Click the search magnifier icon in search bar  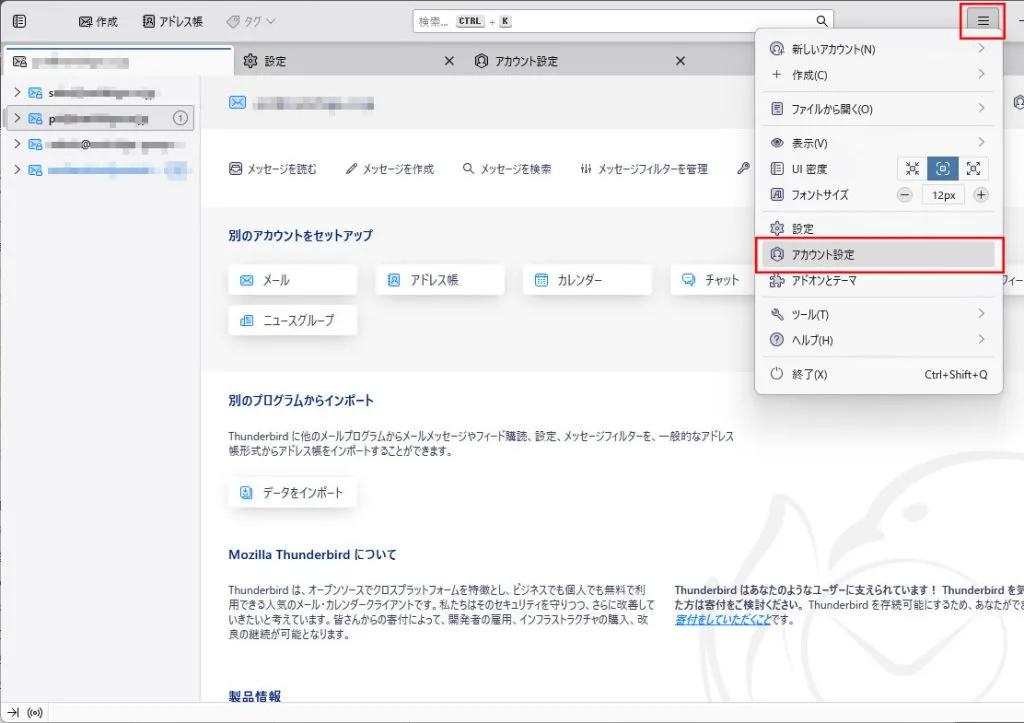coord(821,21)
